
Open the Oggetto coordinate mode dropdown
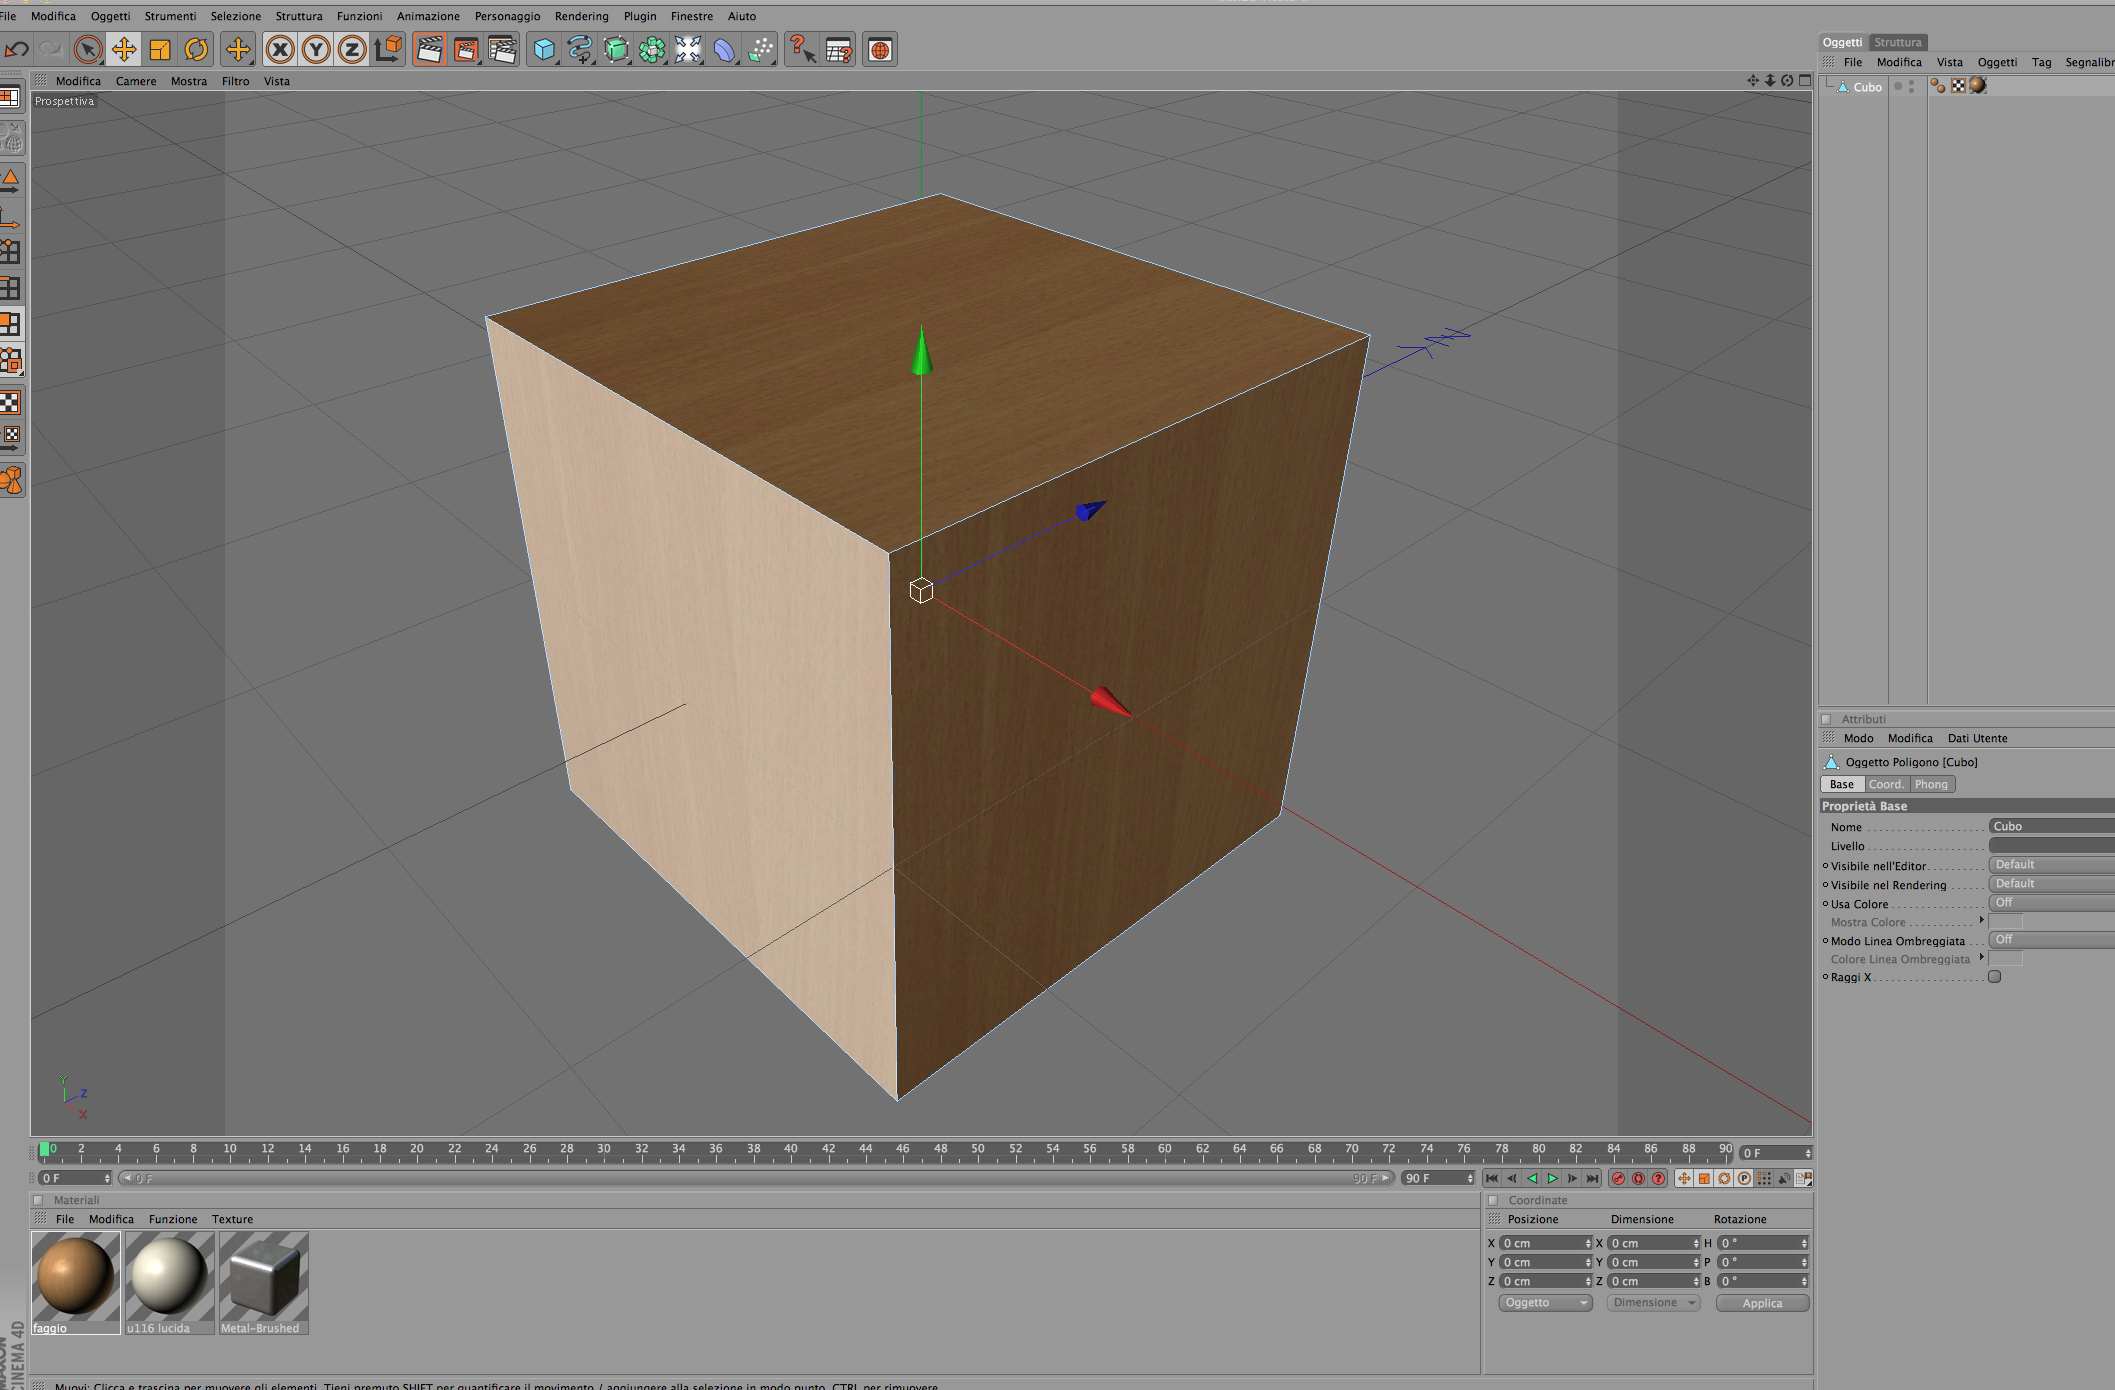pyautogui.click(x=1545, y=1303)
